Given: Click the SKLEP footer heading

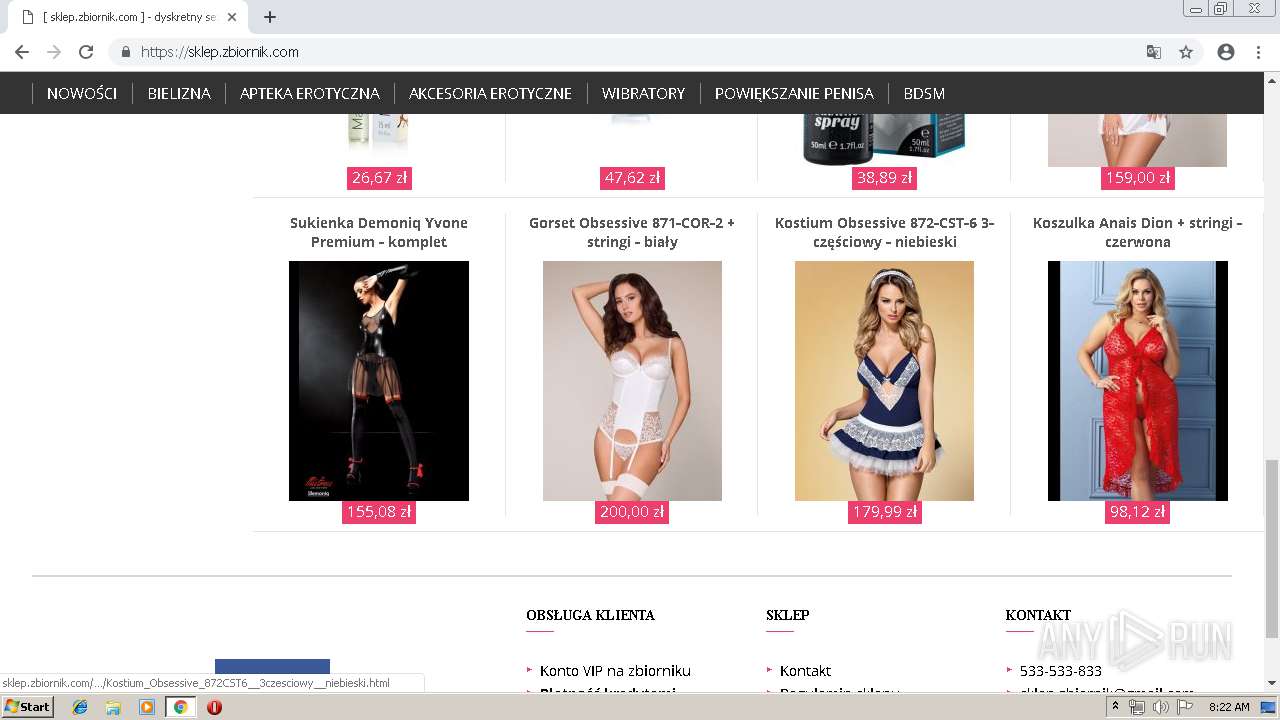Looking at the screenshot, I should (788, 615).
